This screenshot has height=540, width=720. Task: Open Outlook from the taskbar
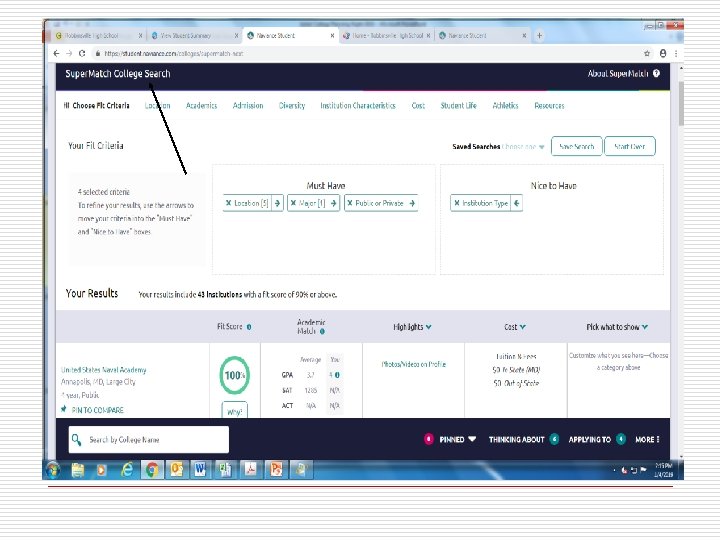(177, 470)
